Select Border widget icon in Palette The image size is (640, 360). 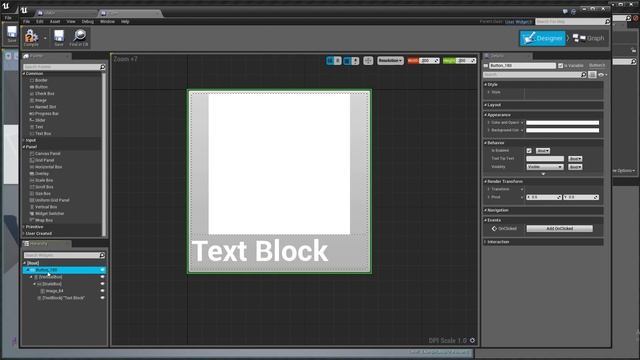(32, 80)
